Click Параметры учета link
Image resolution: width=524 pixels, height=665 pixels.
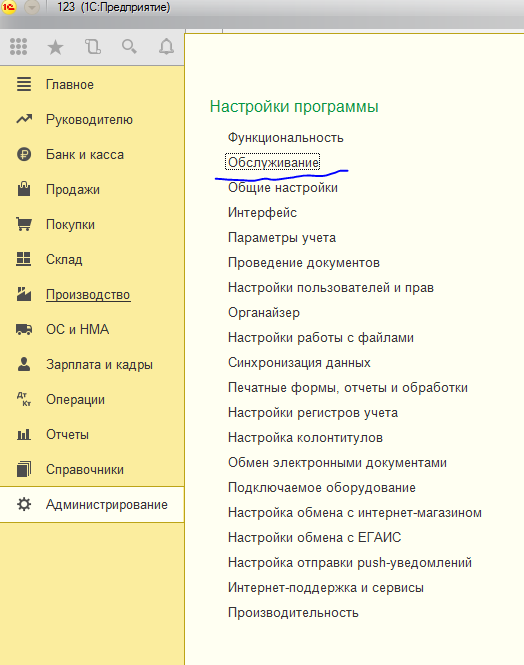tap(282, 237)
